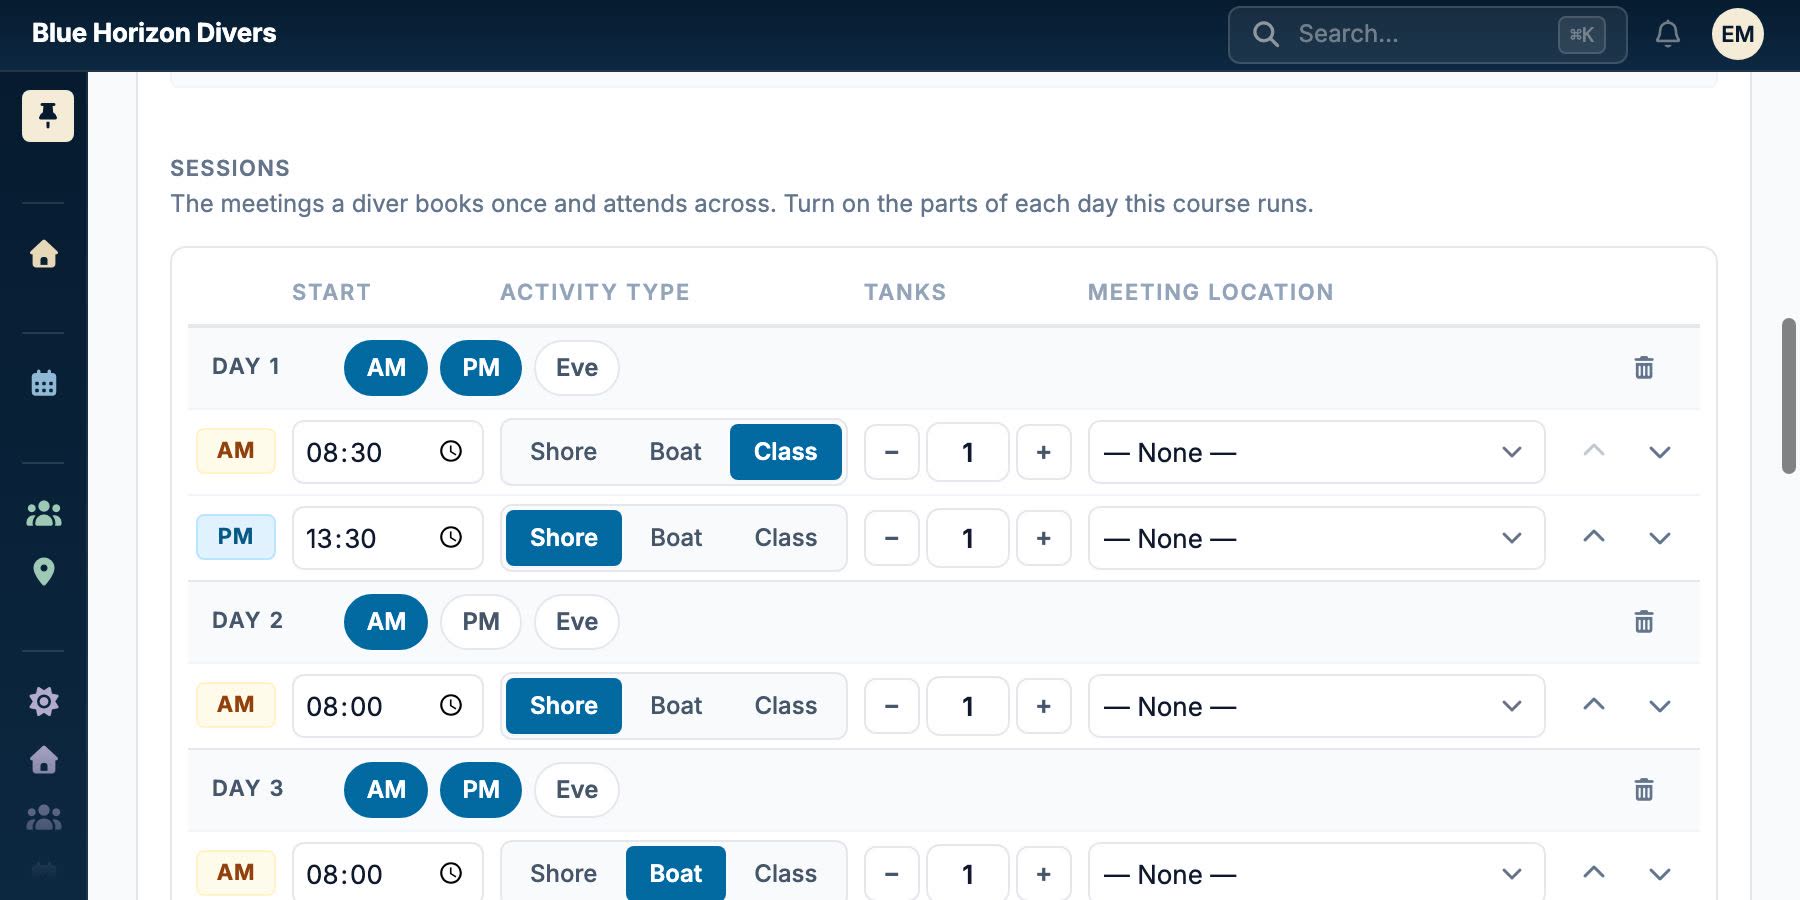Open the settings gear icon
The height and width of the screenshot is (900, 1800).
tap(44, 701)
